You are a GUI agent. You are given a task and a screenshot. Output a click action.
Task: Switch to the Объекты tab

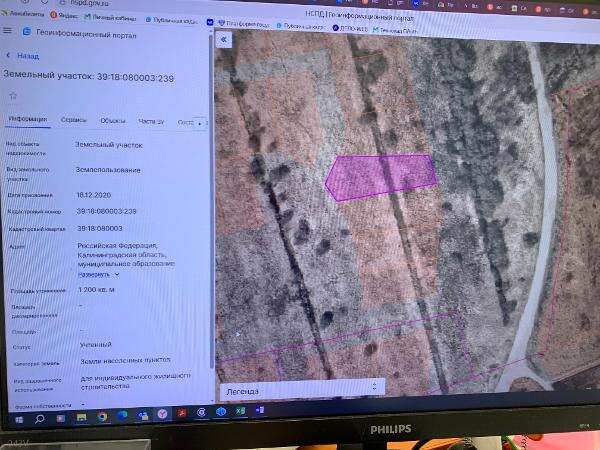click(113, 121)
